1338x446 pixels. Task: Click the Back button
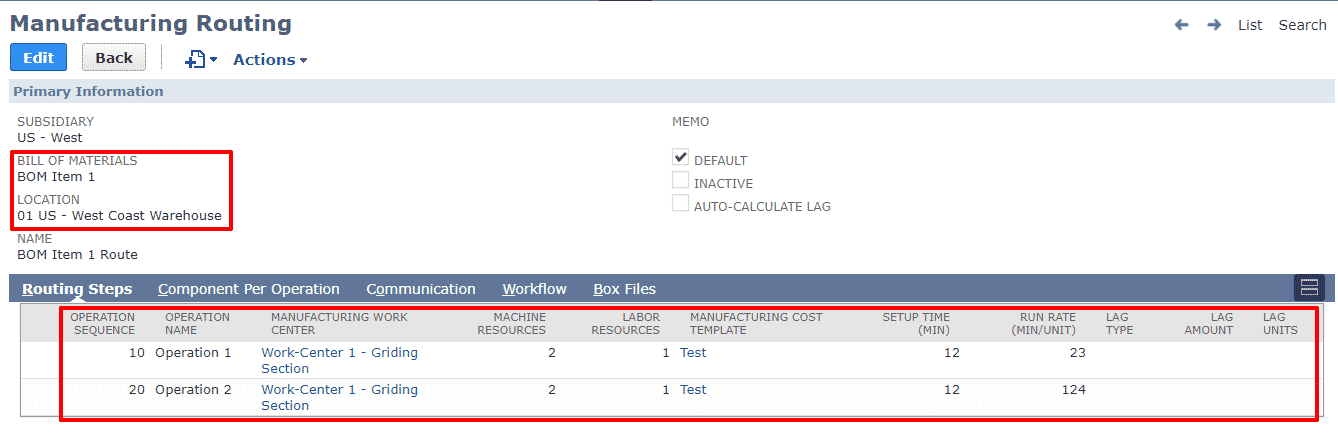114,57
